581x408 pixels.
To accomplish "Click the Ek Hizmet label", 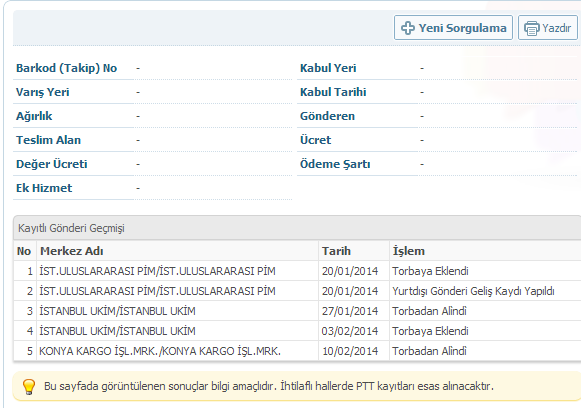I will tap(44, 188).
